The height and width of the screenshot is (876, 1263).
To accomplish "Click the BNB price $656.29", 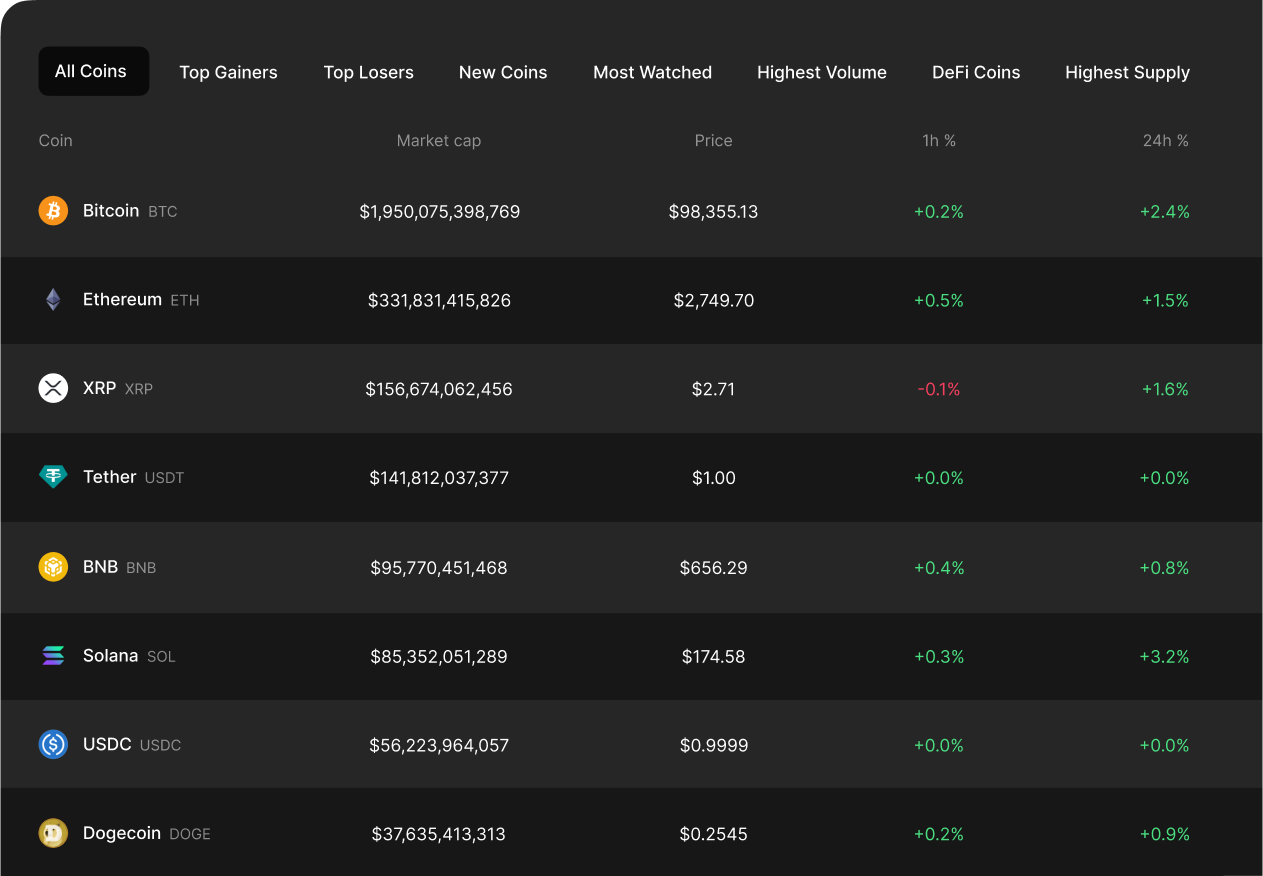I will coord(714,568).
